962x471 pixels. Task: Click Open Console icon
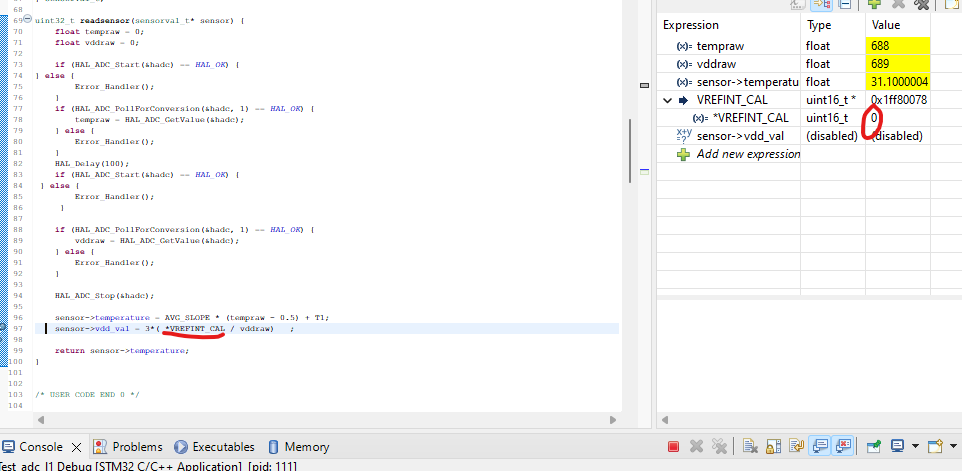[935, 446]
